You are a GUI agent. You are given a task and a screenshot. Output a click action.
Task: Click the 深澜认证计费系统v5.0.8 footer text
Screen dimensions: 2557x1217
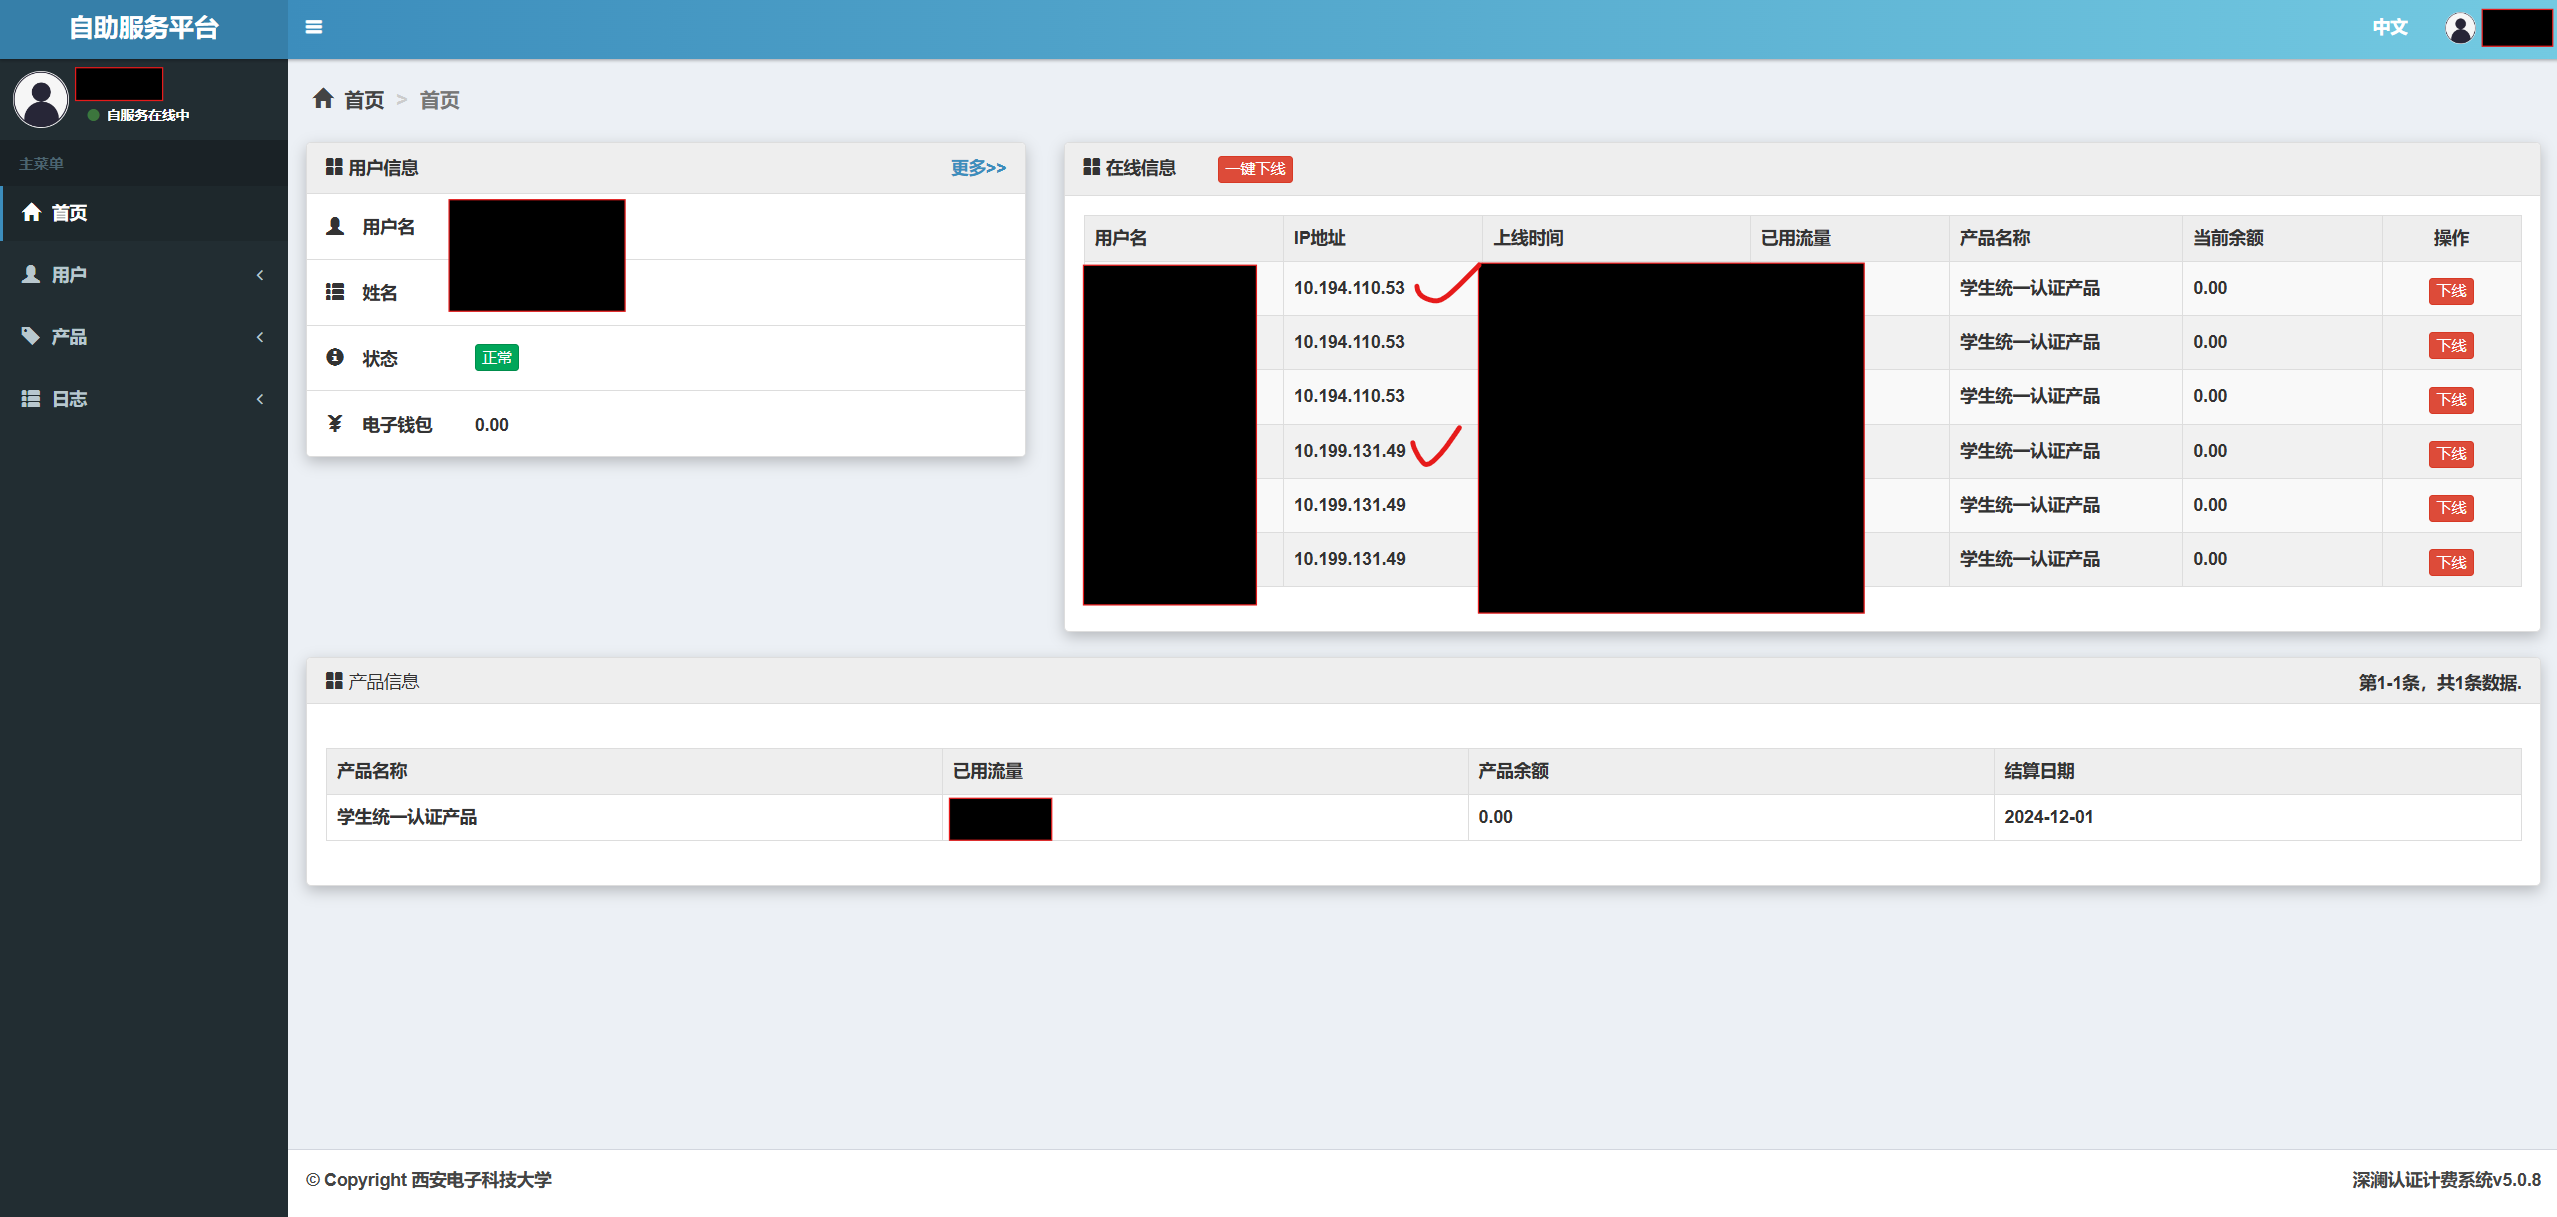[2446, 1179]
